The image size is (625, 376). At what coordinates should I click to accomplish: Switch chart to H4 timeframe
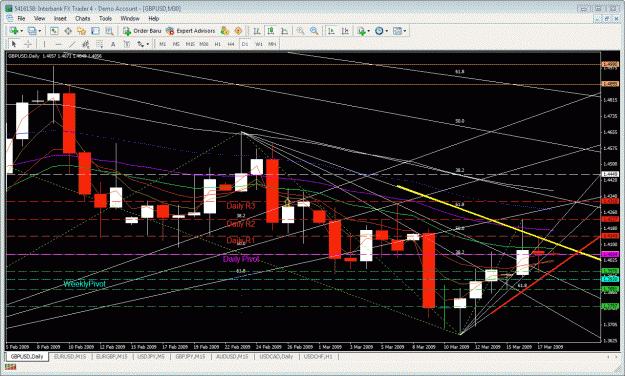231,44
